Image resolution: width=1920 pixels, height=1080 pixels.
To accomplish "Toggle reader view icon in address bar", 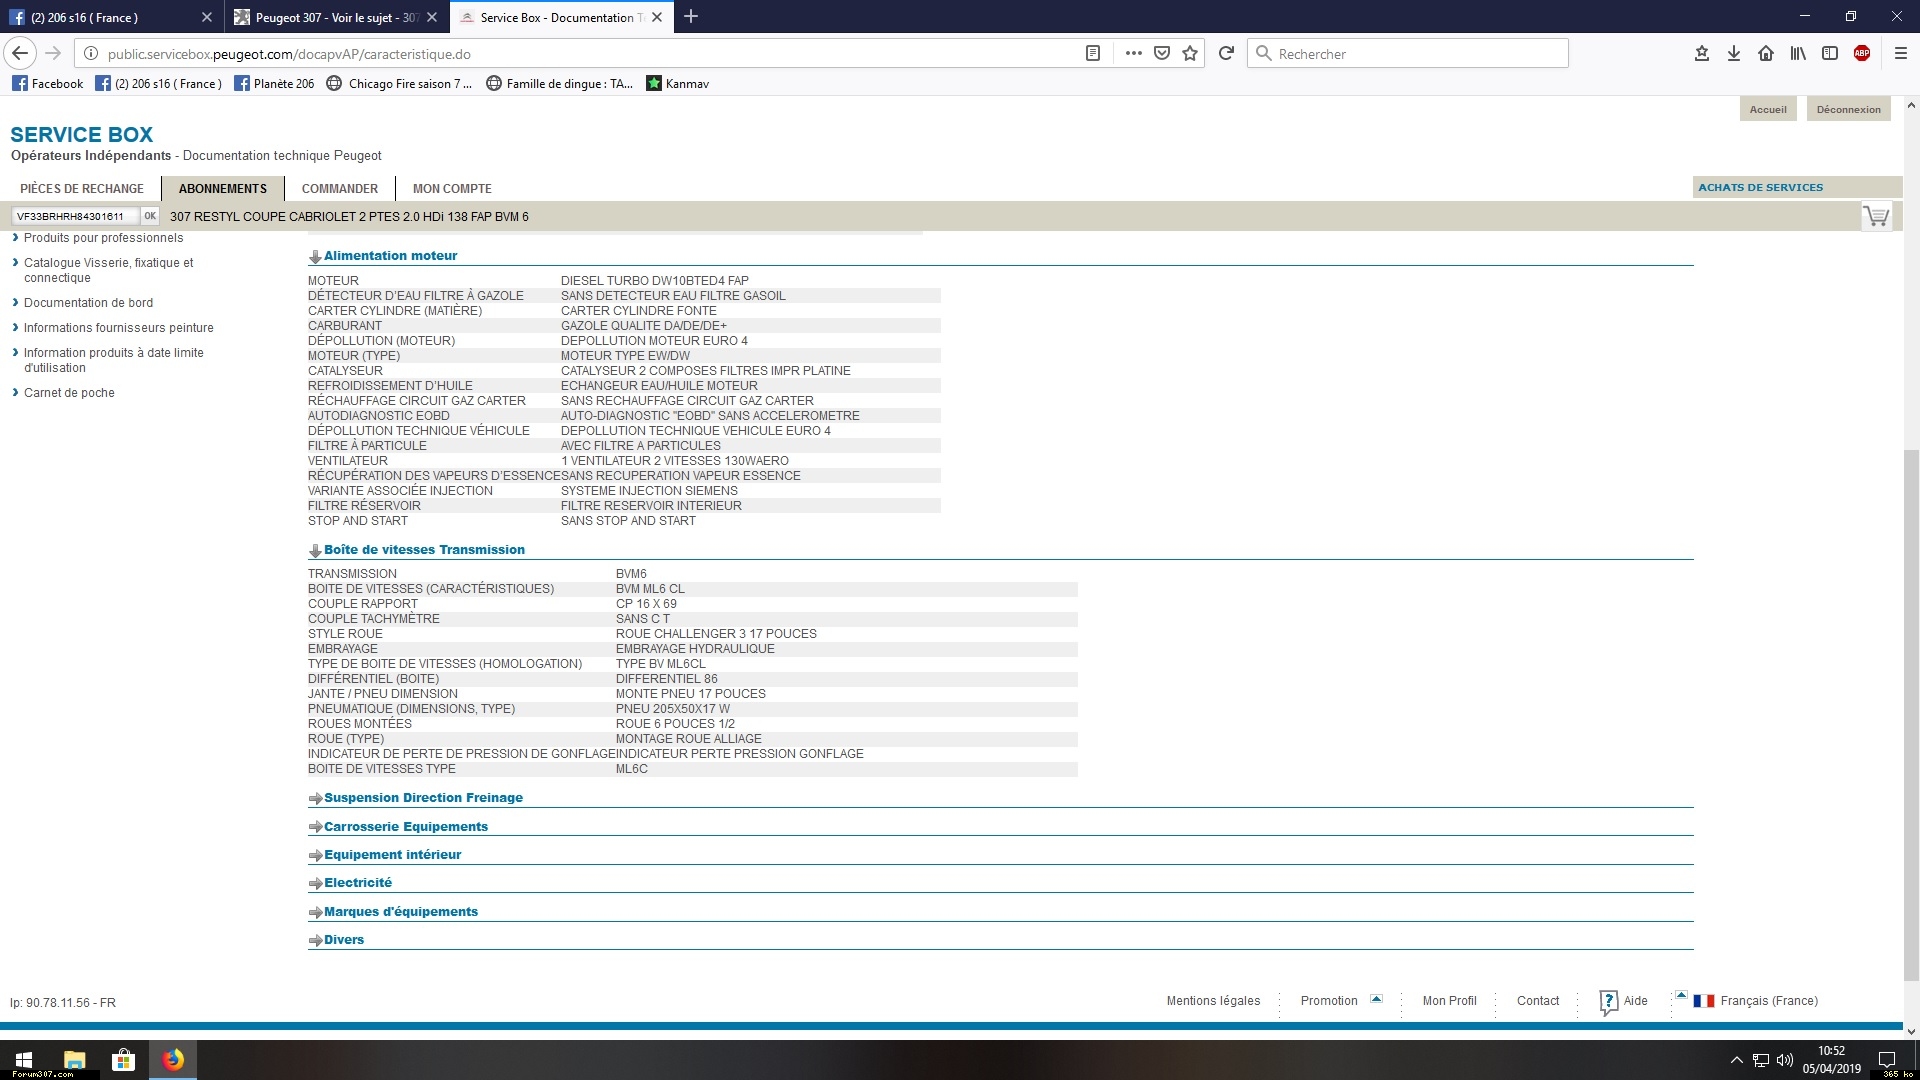I will tap(1093, 54).
